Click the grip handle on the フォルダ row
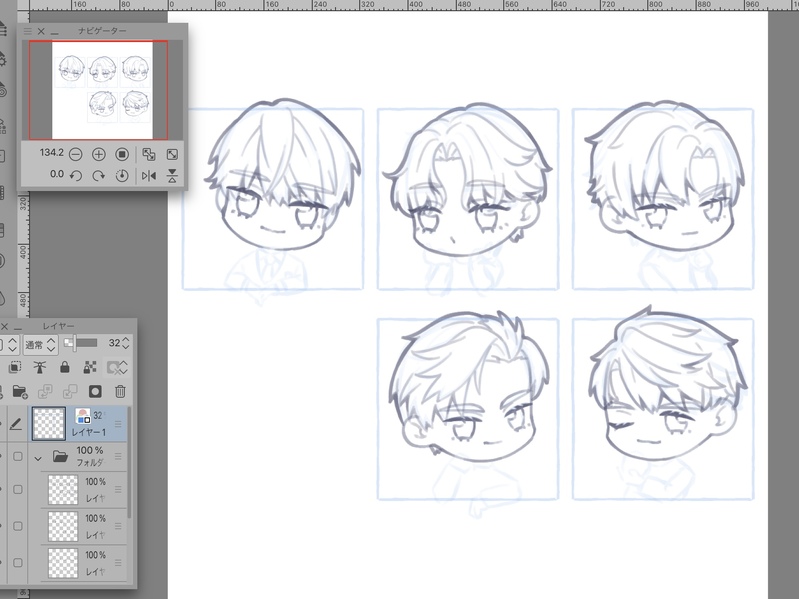799x599 pixels. 118,456
